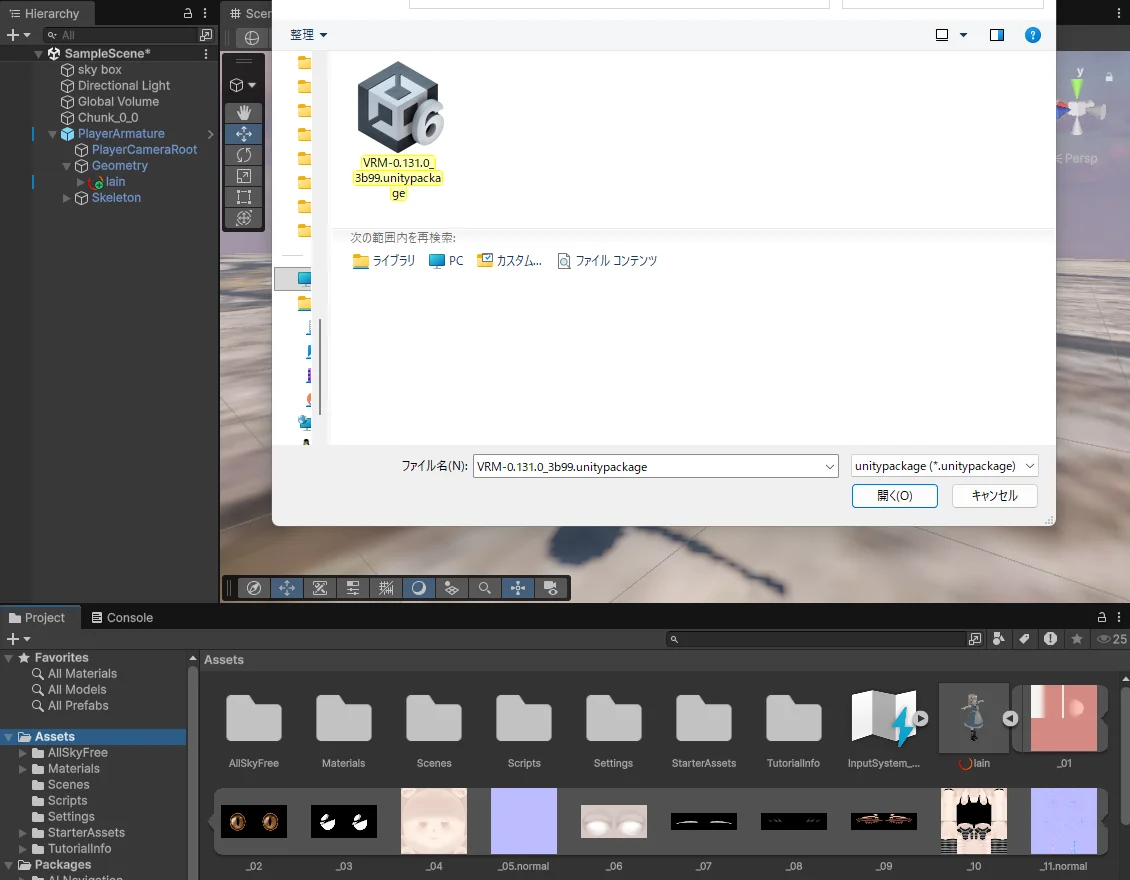Select the VRM-0.131.0_3b99.unitypackage file icon

(x=399, y=107)
